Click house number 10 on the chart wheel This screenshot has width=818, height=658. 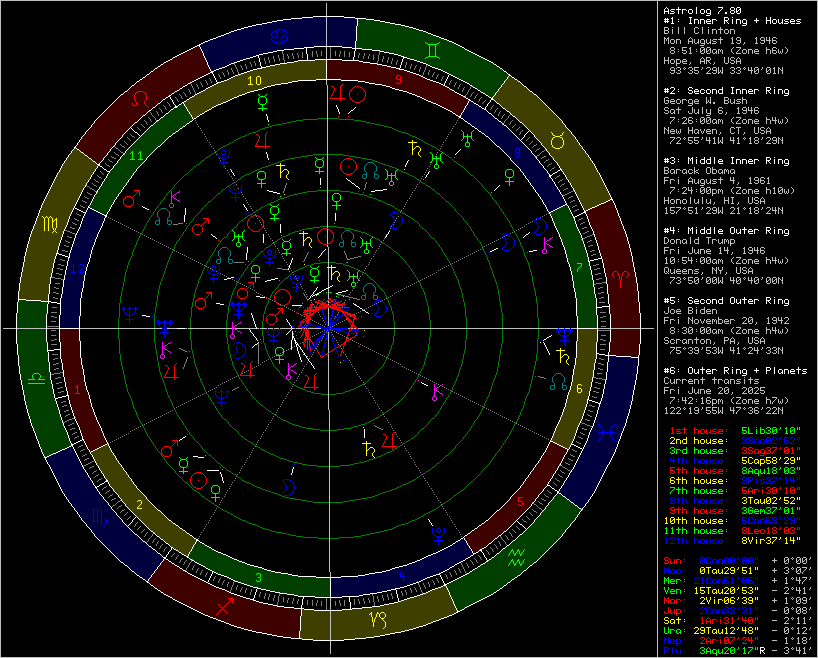pos(255,80)
